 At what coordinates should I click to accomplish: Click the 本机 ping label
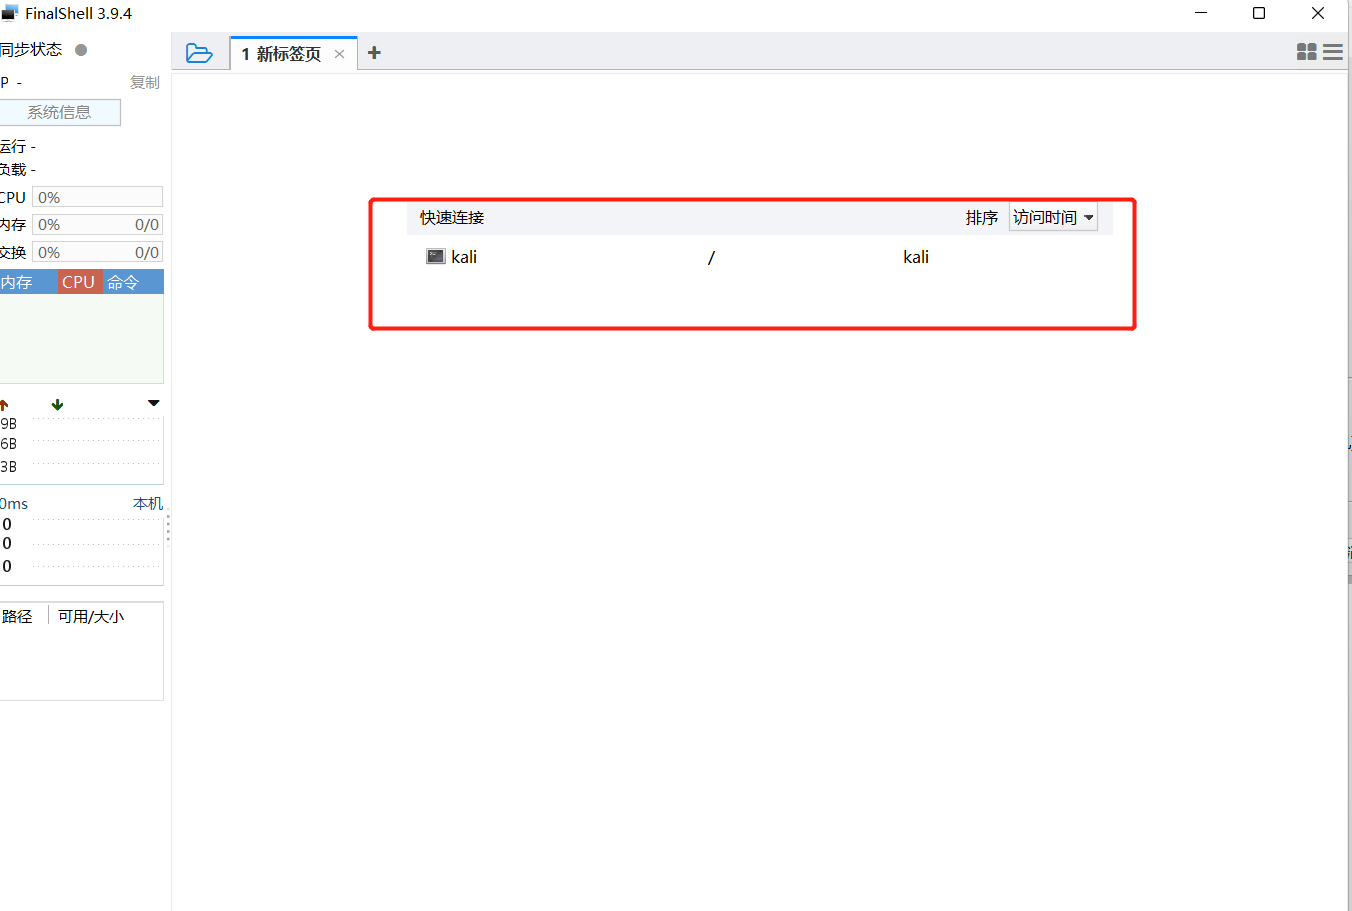pos(148,503)
